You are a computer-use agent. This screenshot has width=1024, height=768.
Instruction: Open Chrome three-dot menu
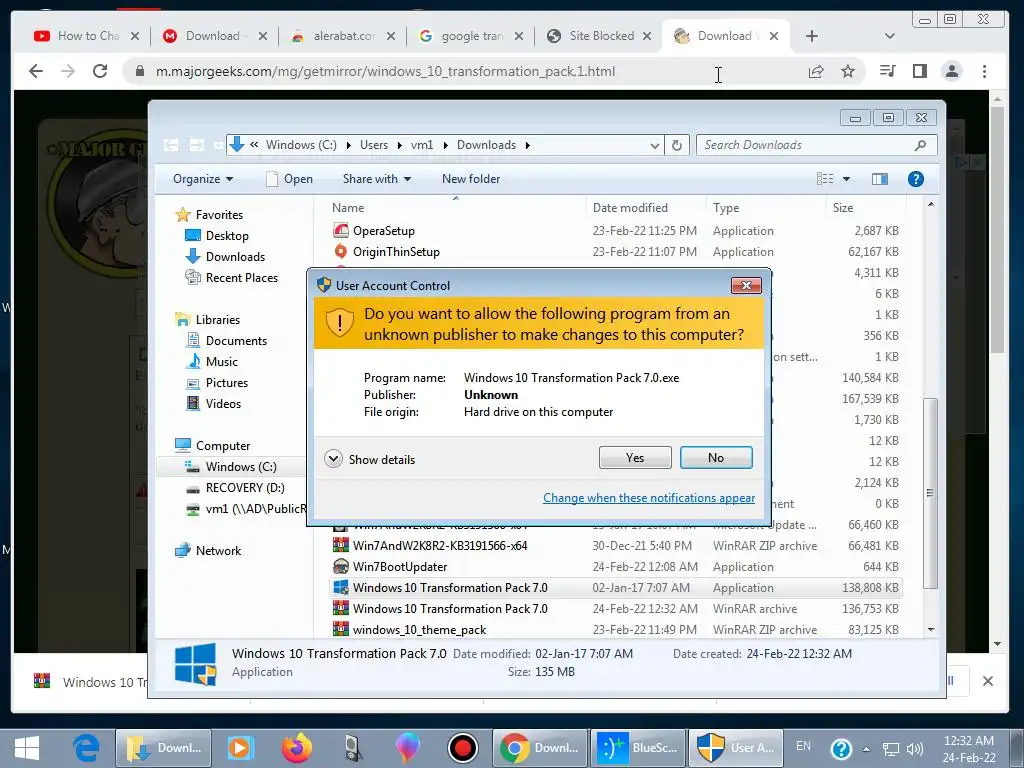click(x=984, y=71)
